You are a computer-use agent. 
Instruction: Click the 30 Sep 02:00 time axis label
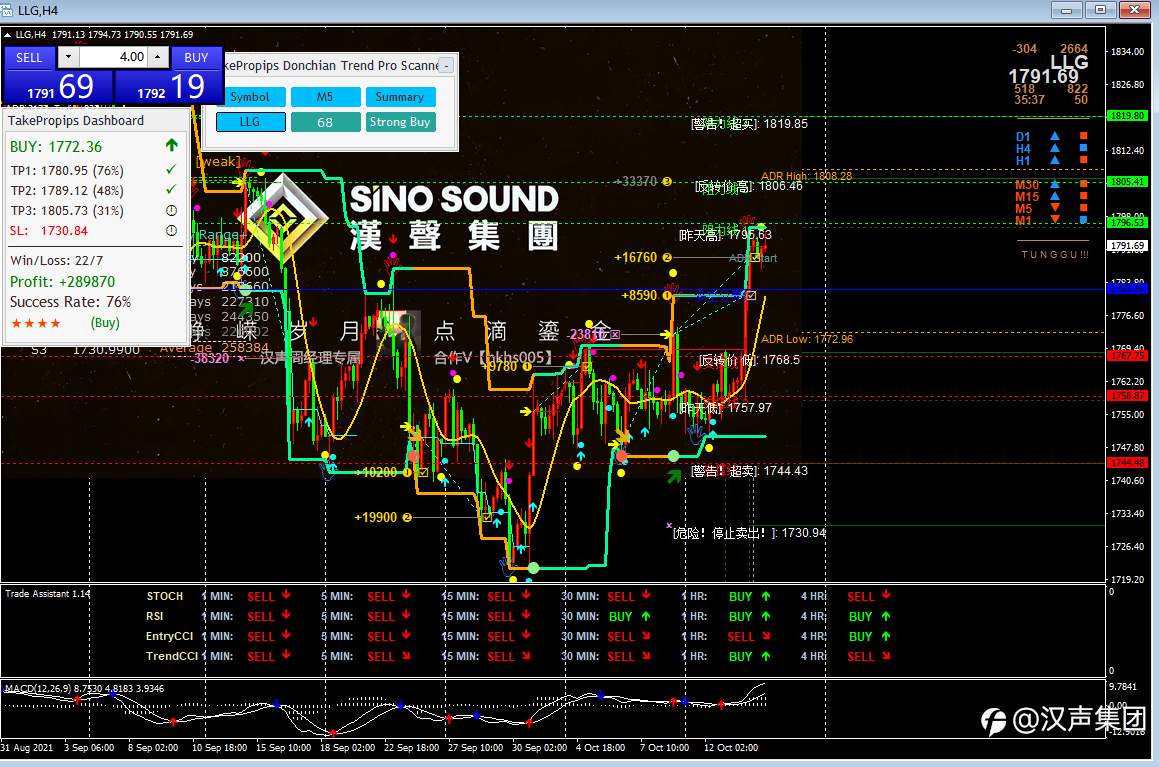[540, 747]
